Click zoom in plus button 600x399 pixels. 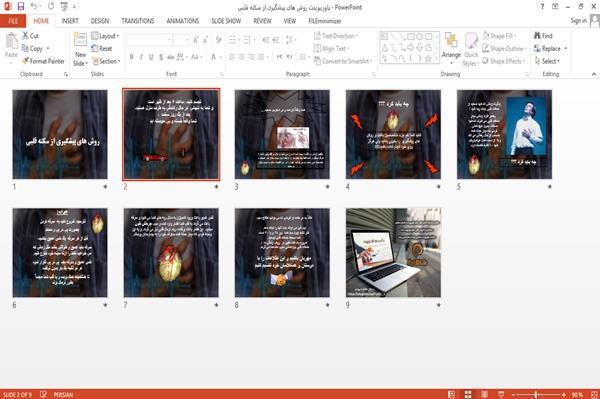564,394
